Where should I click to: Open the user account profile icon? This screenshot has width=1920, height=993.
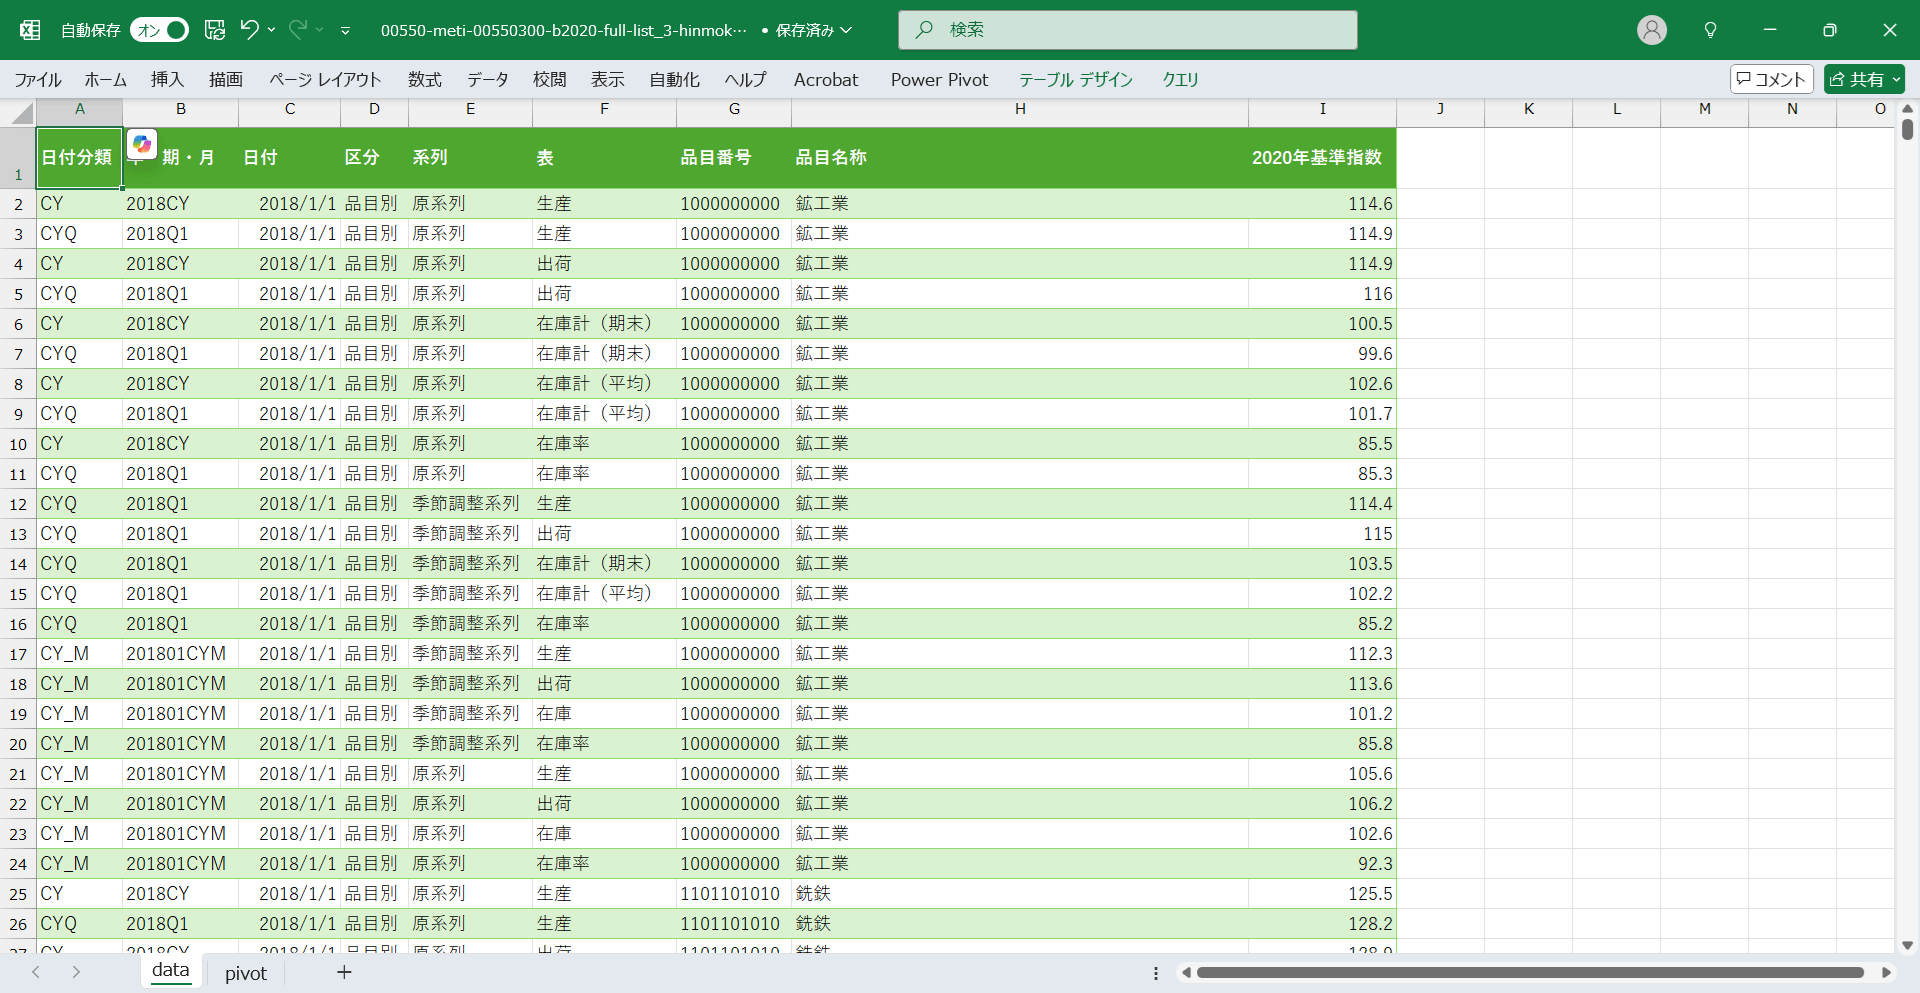(1651, 30)
